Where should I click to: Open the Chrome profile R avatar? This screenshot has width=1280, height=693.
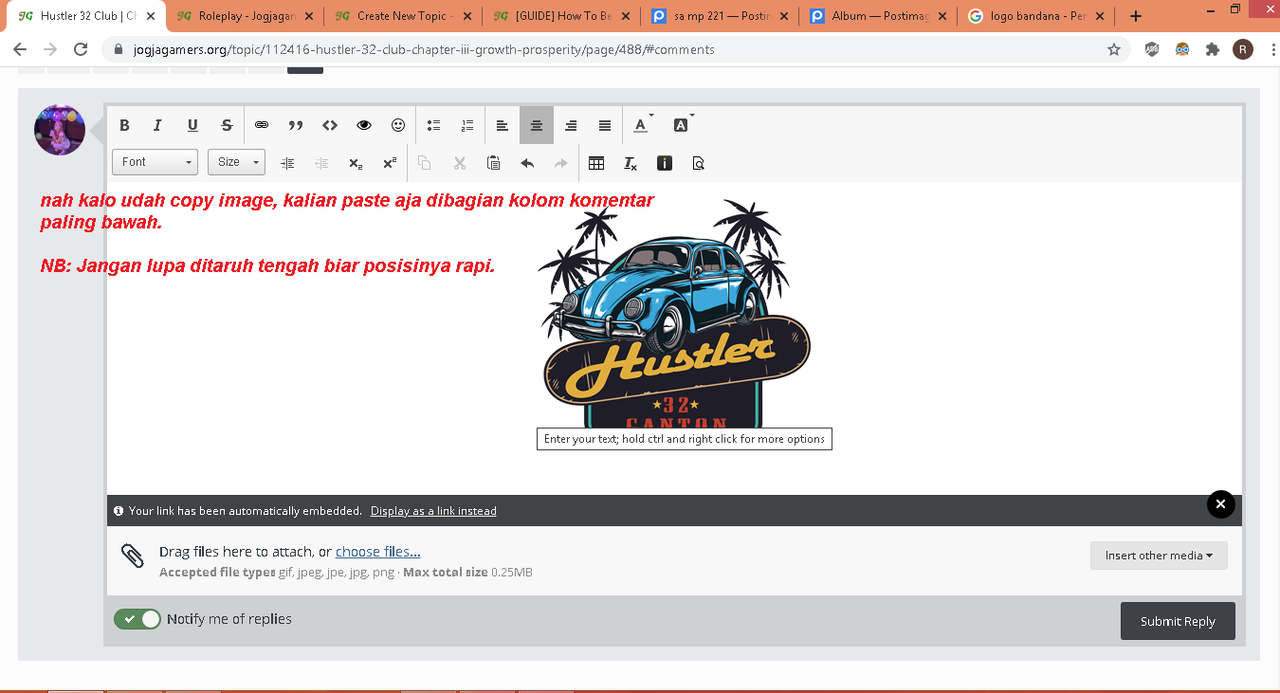pos(1242,49)
